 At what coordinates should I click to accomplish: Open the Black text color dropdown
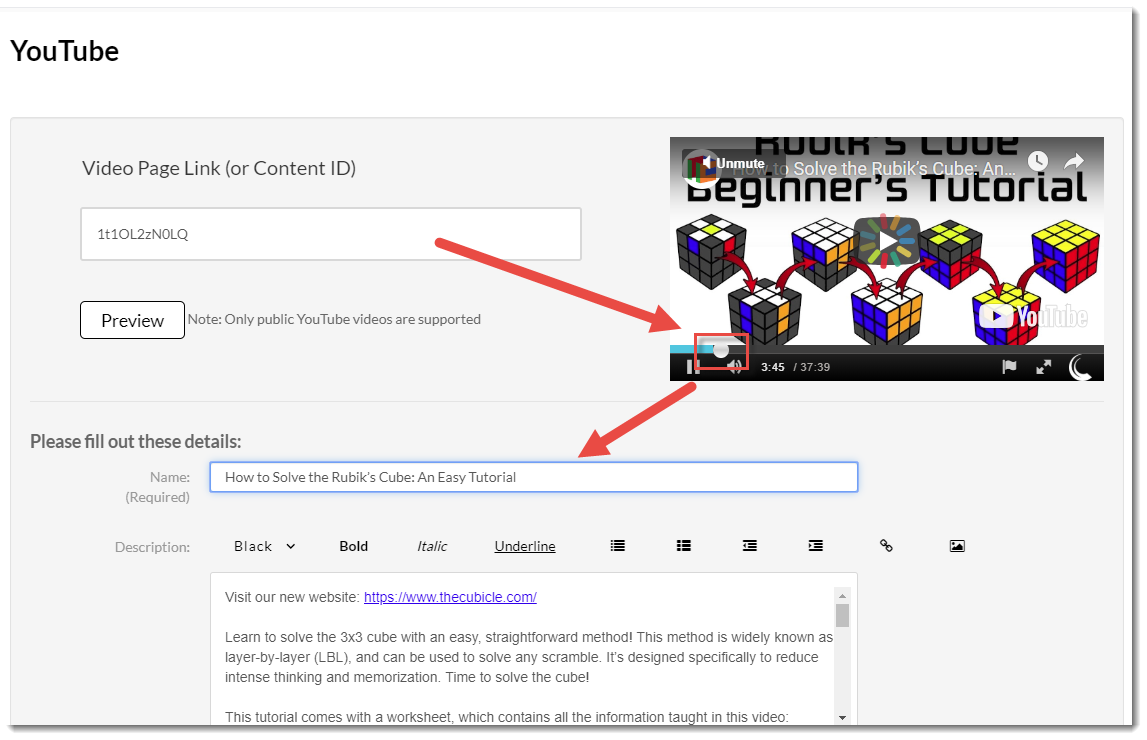point(263,546)
